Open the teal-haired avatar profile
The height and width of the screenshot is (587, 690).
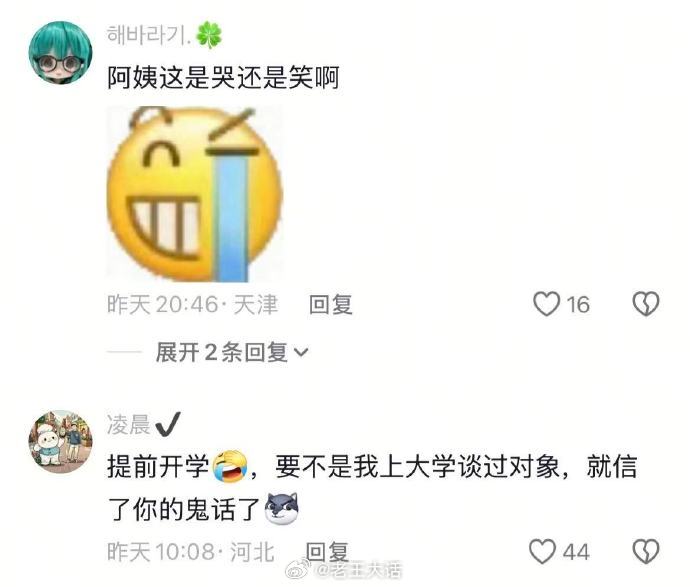coord(60,51)
